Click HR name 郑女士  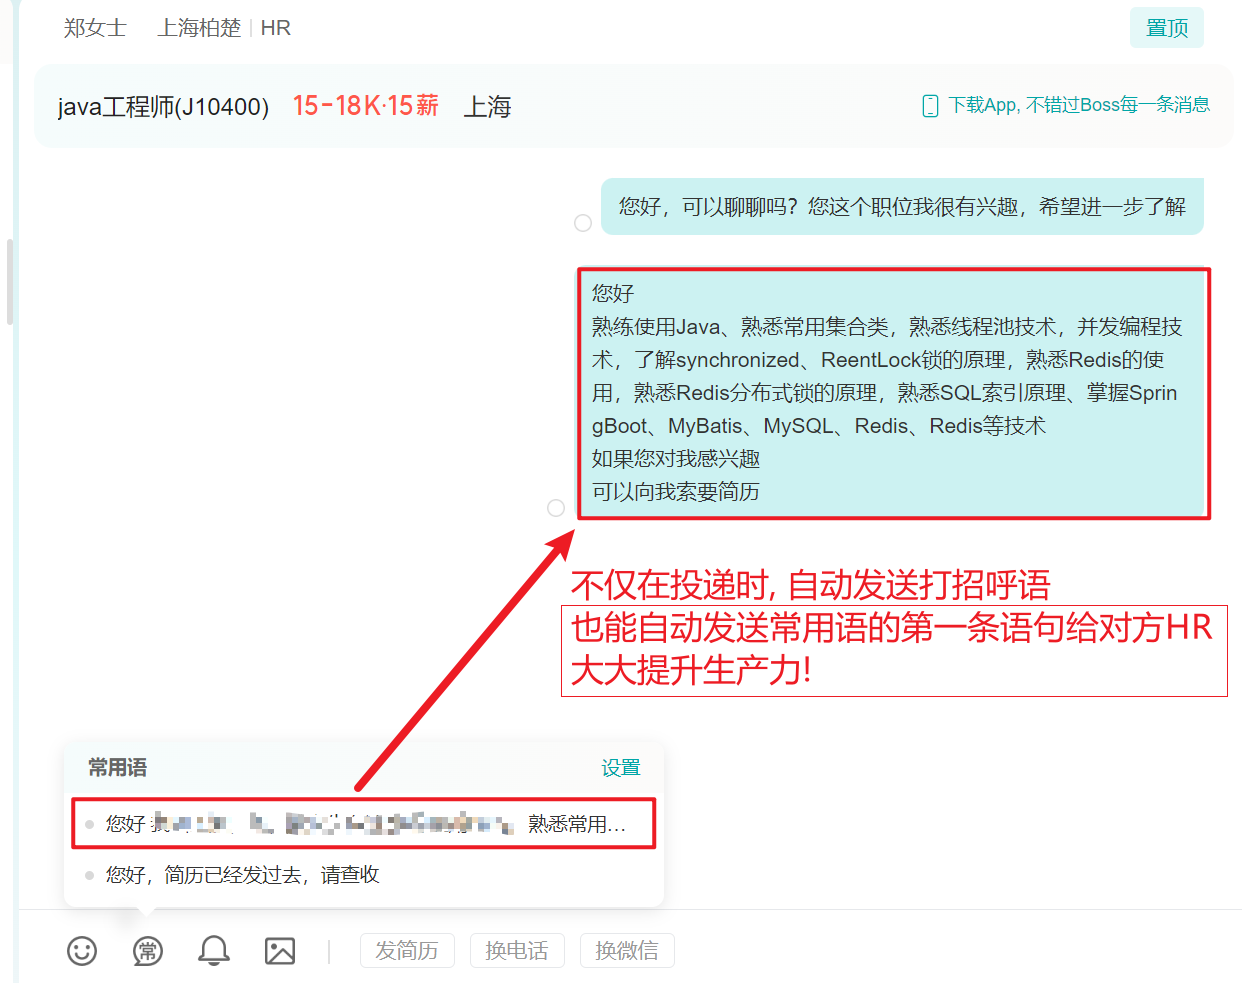coord(95,27)
